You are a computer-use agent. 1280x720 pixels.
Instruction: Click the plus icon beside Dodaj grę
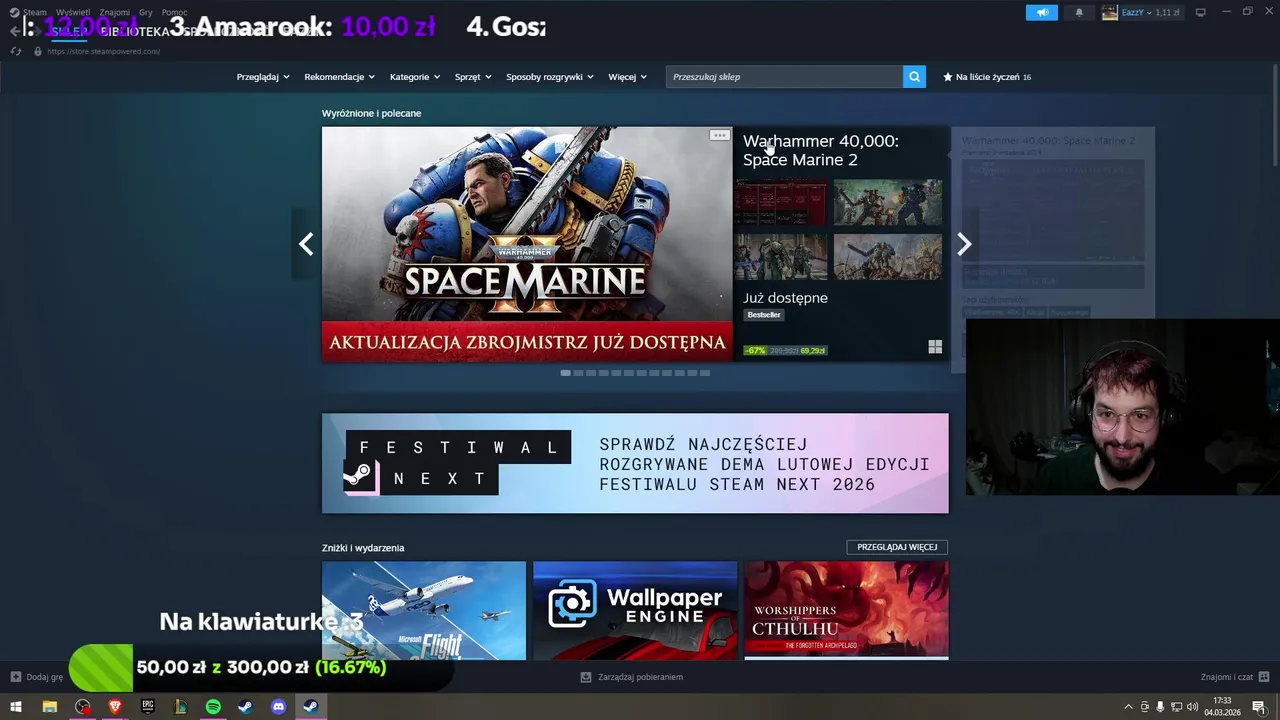coord(16,677)
